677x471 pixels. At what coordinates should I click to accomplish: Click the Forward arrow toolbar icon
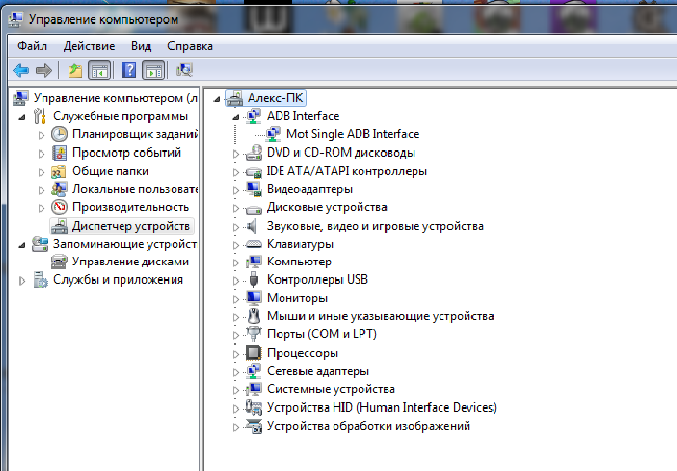click(44, 70)
